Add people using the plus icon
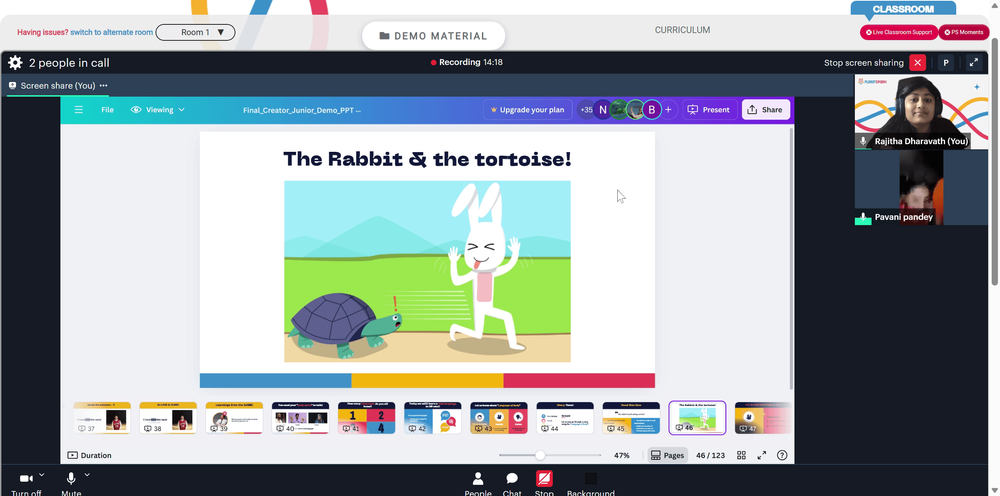Viewport: 1000px width, 496px height. (668, 110)
